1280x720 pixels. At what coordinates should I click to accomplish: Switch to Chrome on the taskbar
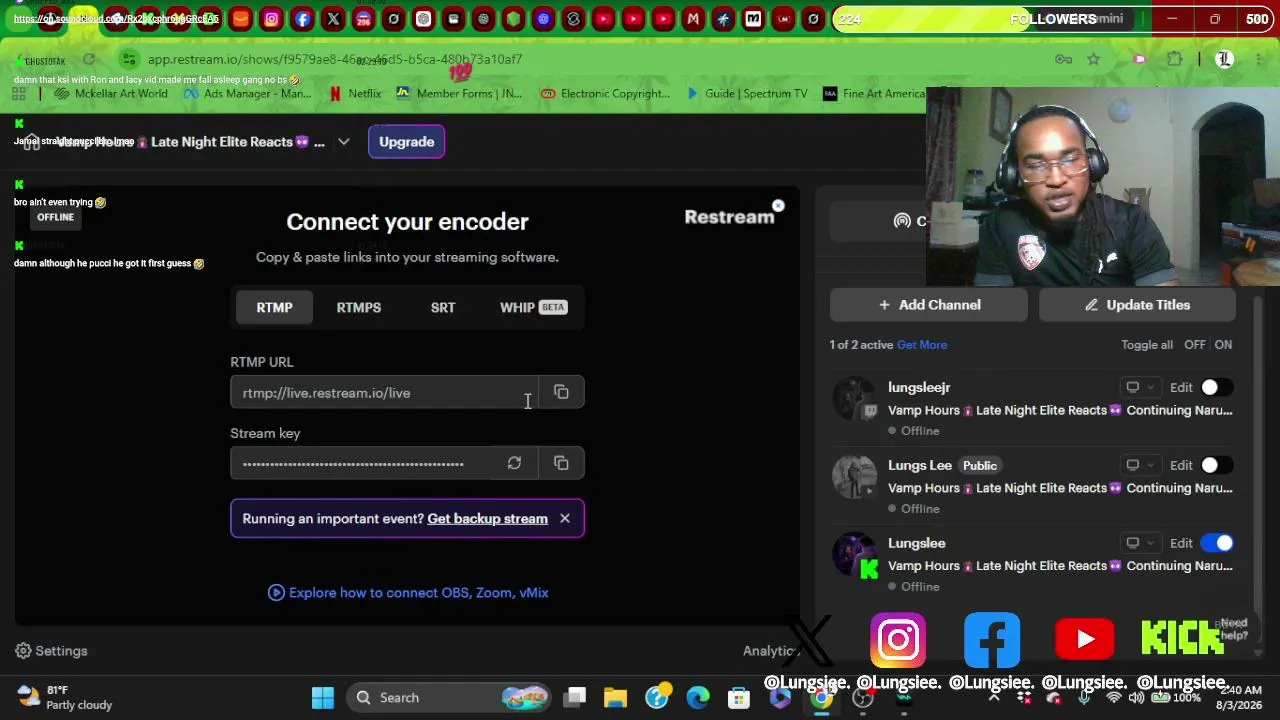click(821, 697)
